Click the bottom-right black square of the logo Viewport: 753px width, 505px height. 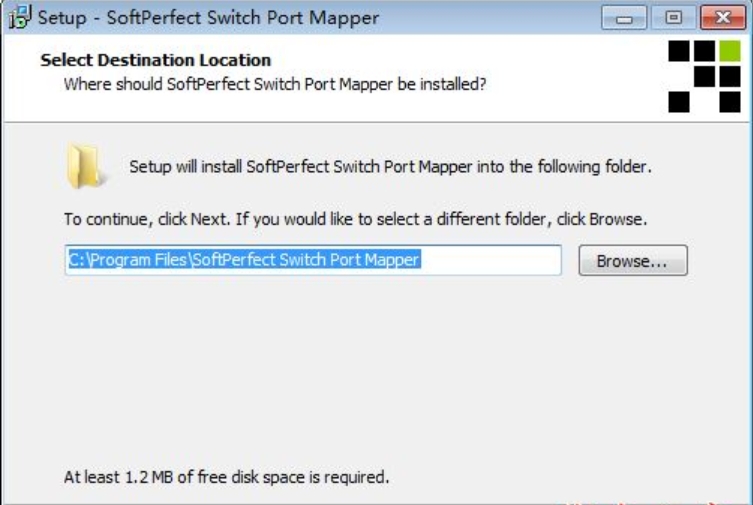[x=729, y=102]
